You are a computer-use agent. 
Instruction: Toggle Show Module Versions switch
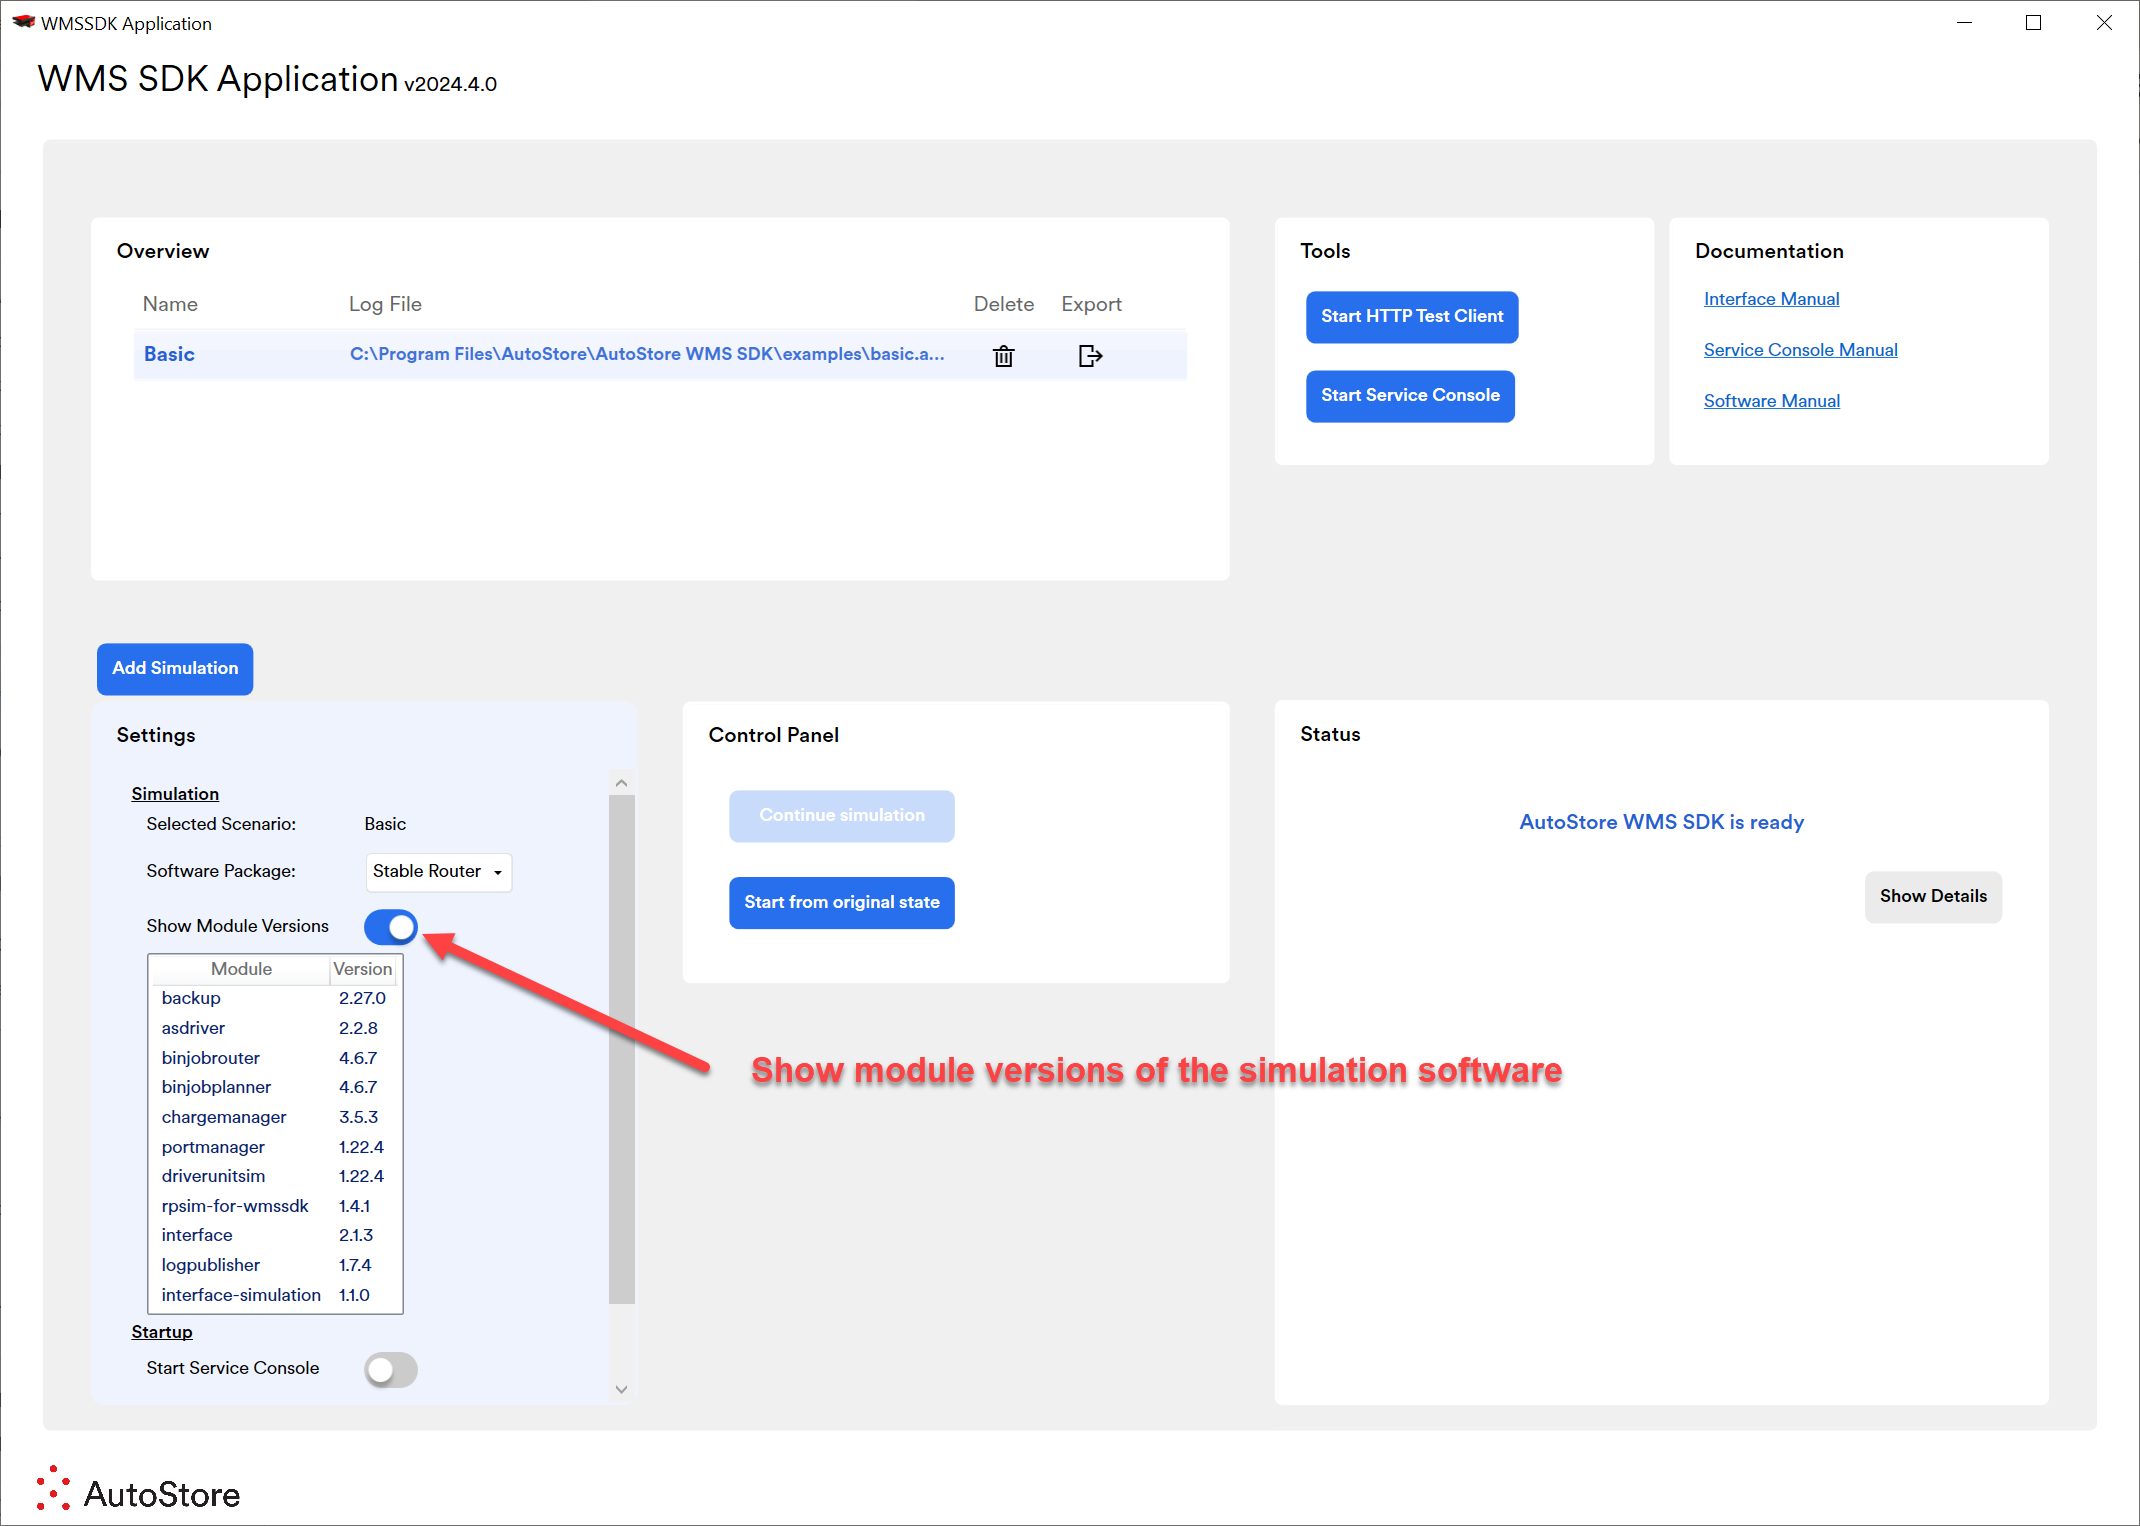[391, 927]
